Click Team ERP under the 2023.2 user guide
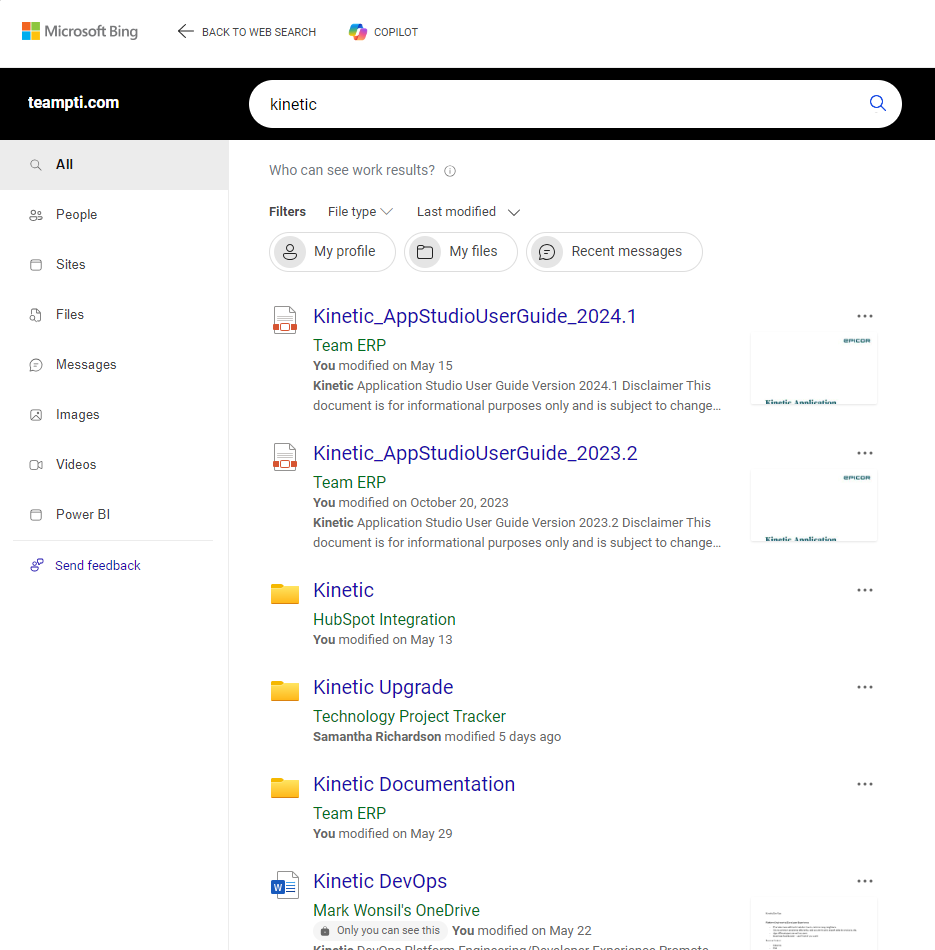Image resolution: width=935 pixels, height=950 pixels. 350,482
